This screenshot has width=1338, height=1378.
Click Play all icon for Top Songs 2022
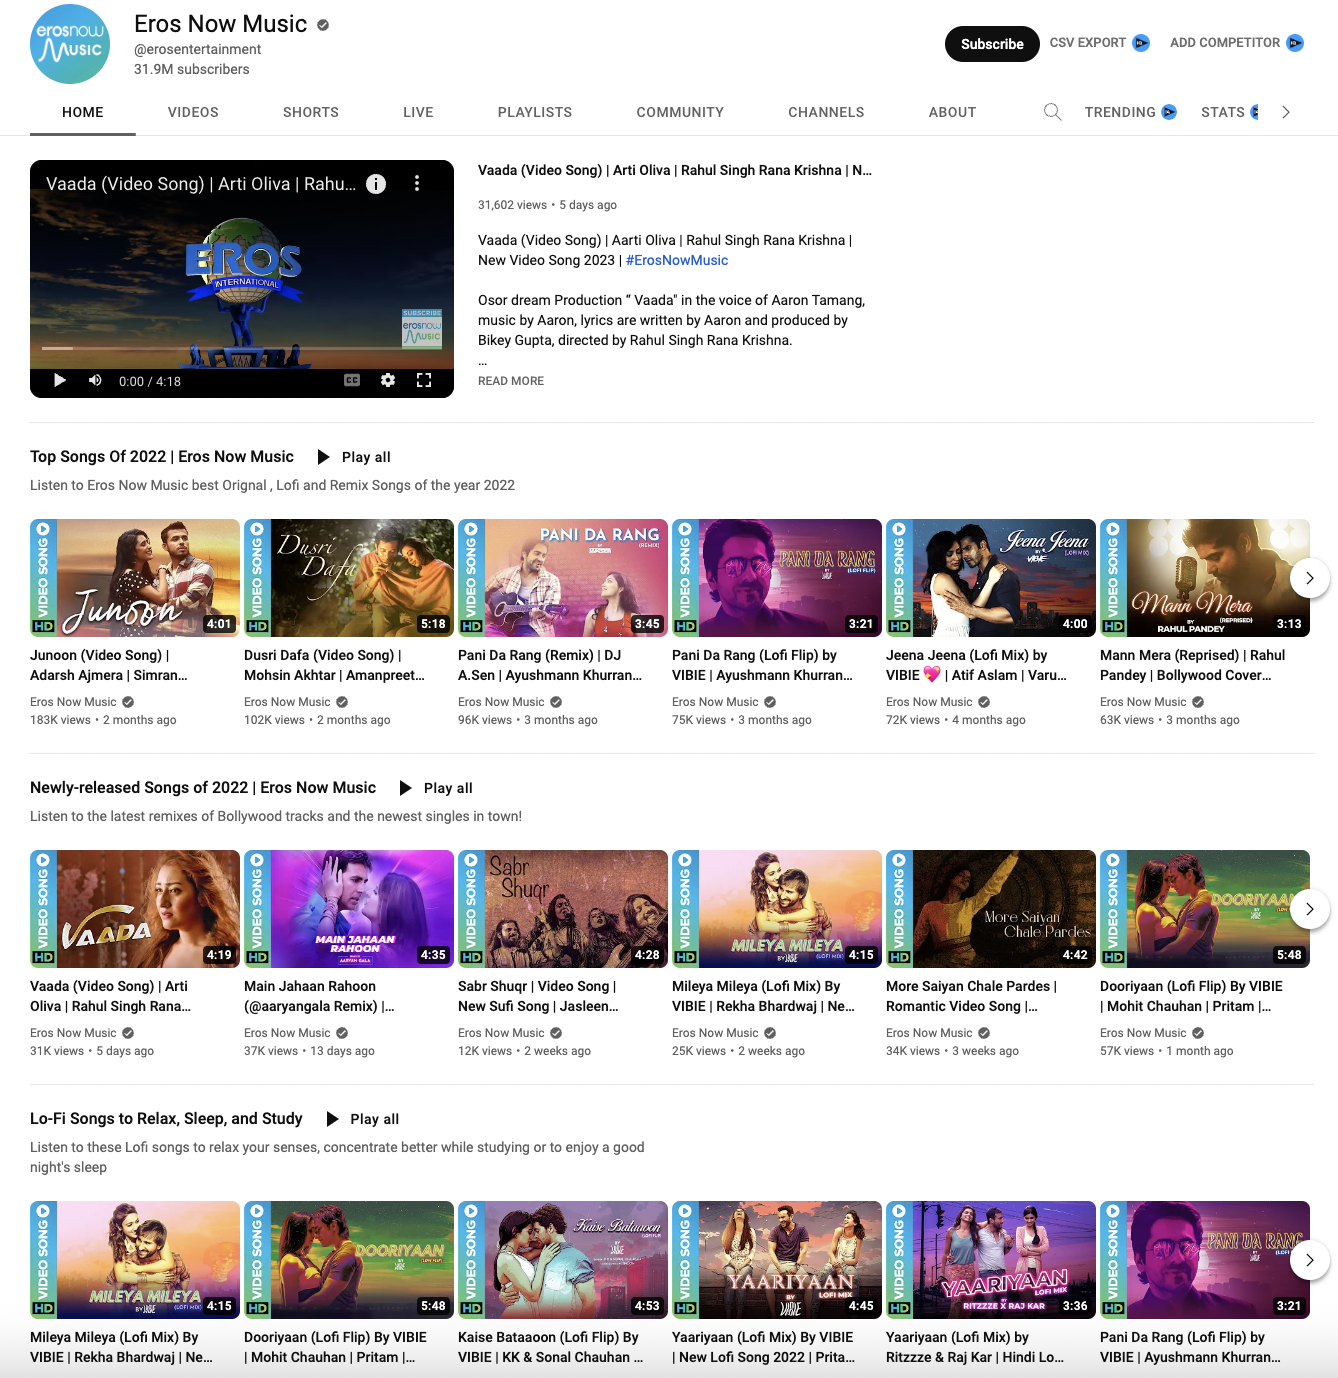tap(323, 457)
